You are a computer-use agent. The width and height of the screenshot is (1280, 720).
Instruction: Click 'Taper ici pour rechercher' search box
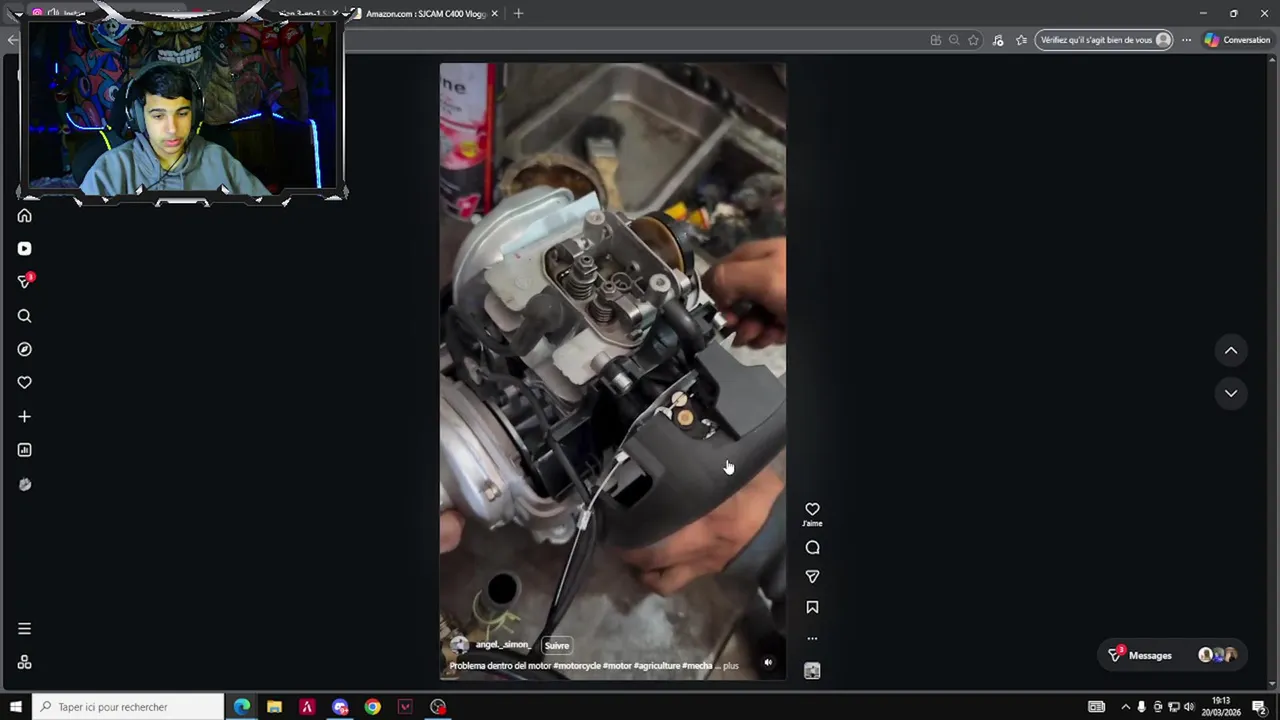(128, 707)
